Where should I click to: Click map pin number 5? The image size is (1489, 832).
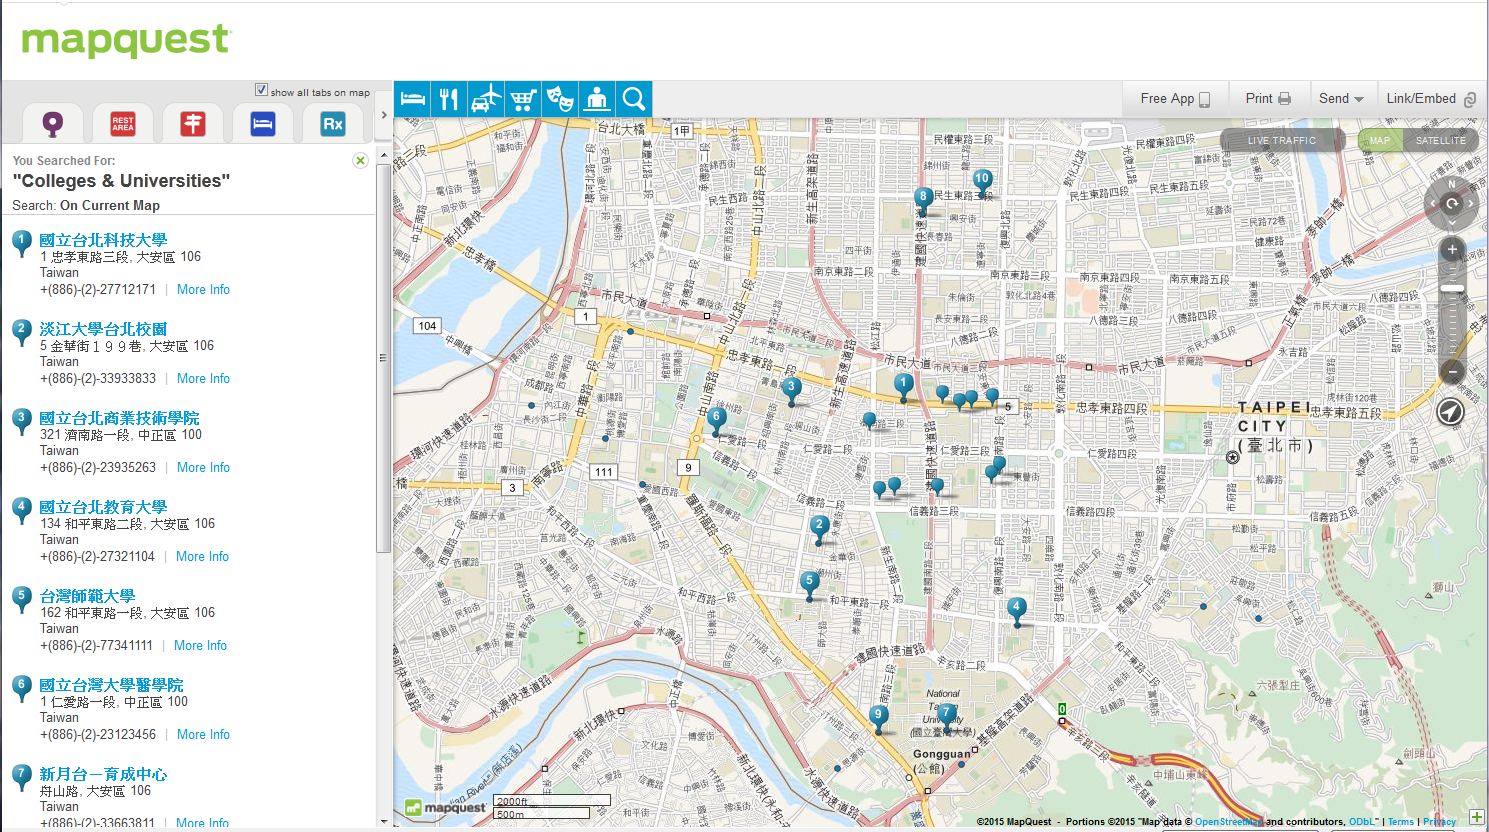[810, 584]
